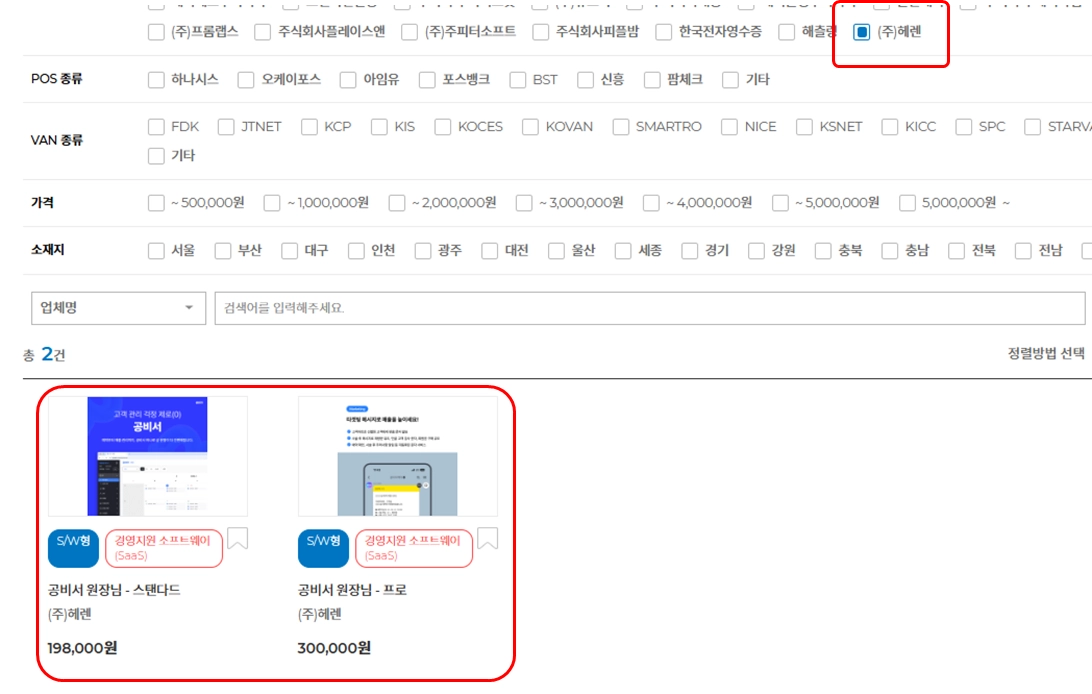
Task: Filter price up to 4,000,000원
Action: (651, 203)
